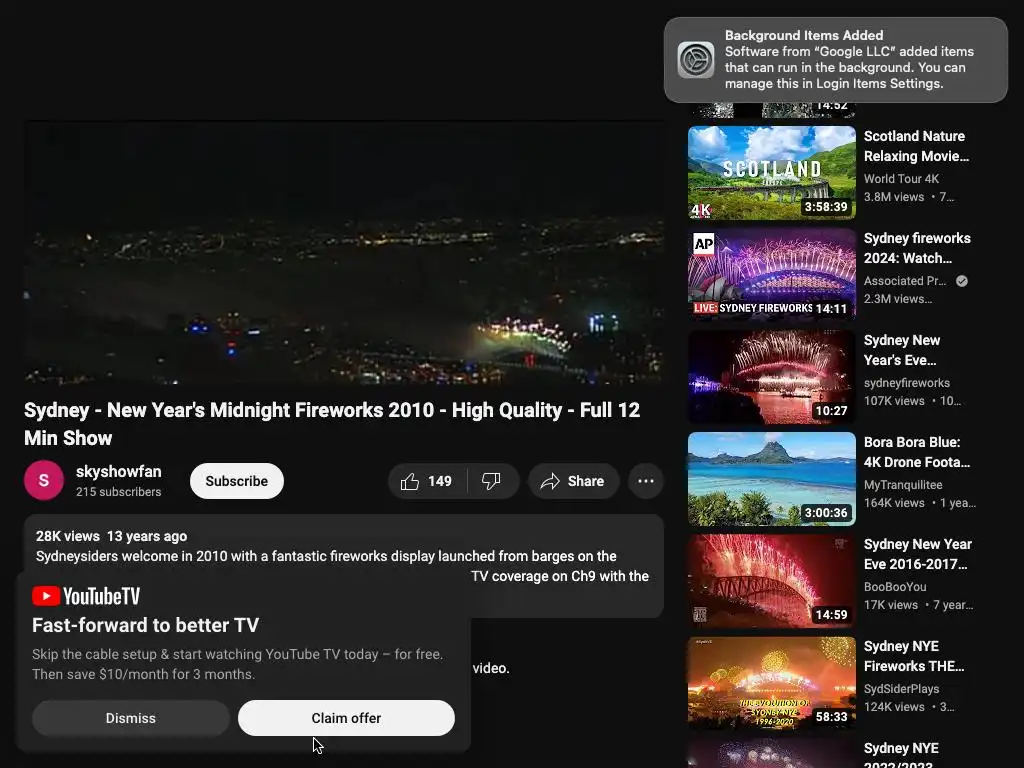Click the World Tour 4K channel name
Viewport: 1024px width, 768px height.
(x=901, y=178)
